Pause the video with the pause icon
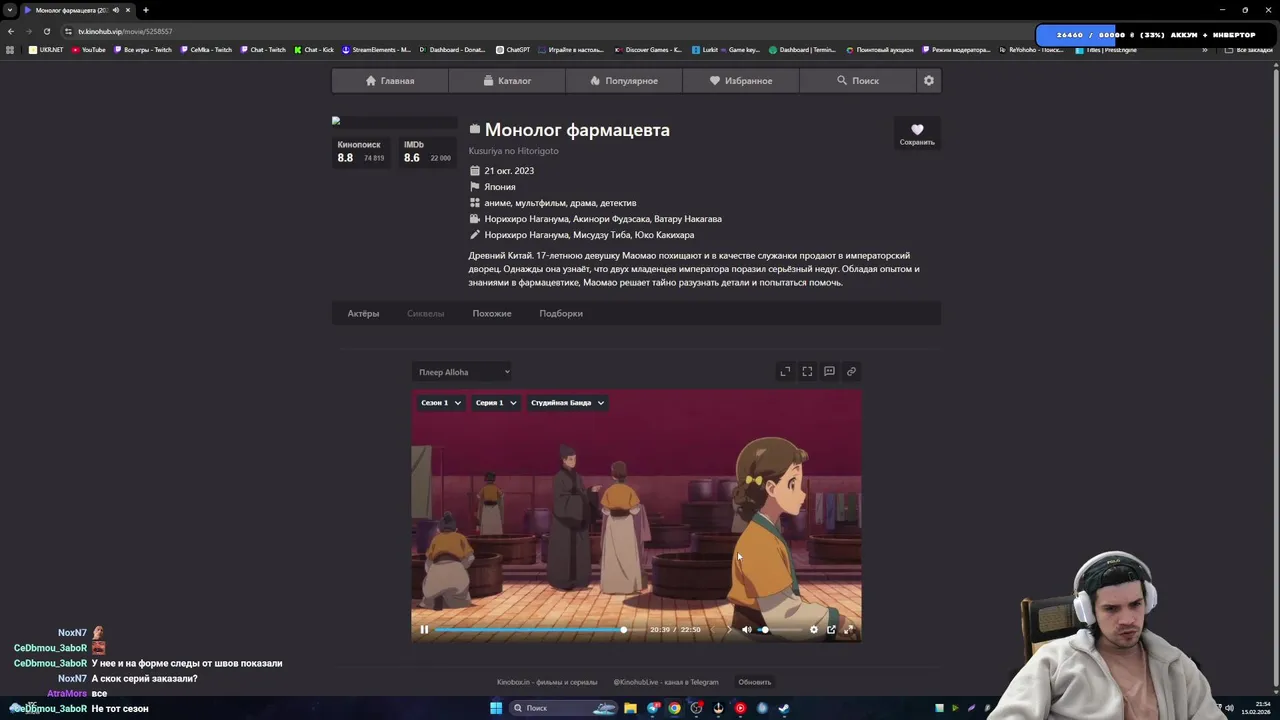This screenshot has height=720, width=1280. coord(424,629)
